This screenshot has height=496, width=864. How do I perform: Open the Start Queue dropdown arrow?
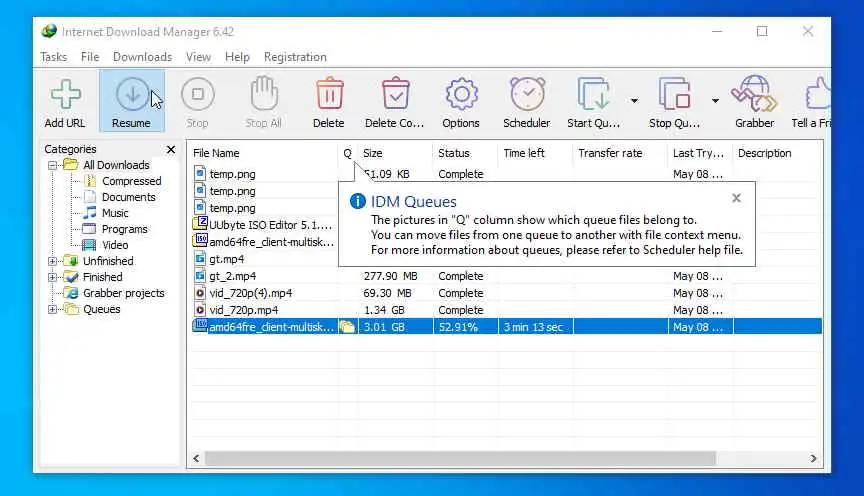click(x=634, y=101)
